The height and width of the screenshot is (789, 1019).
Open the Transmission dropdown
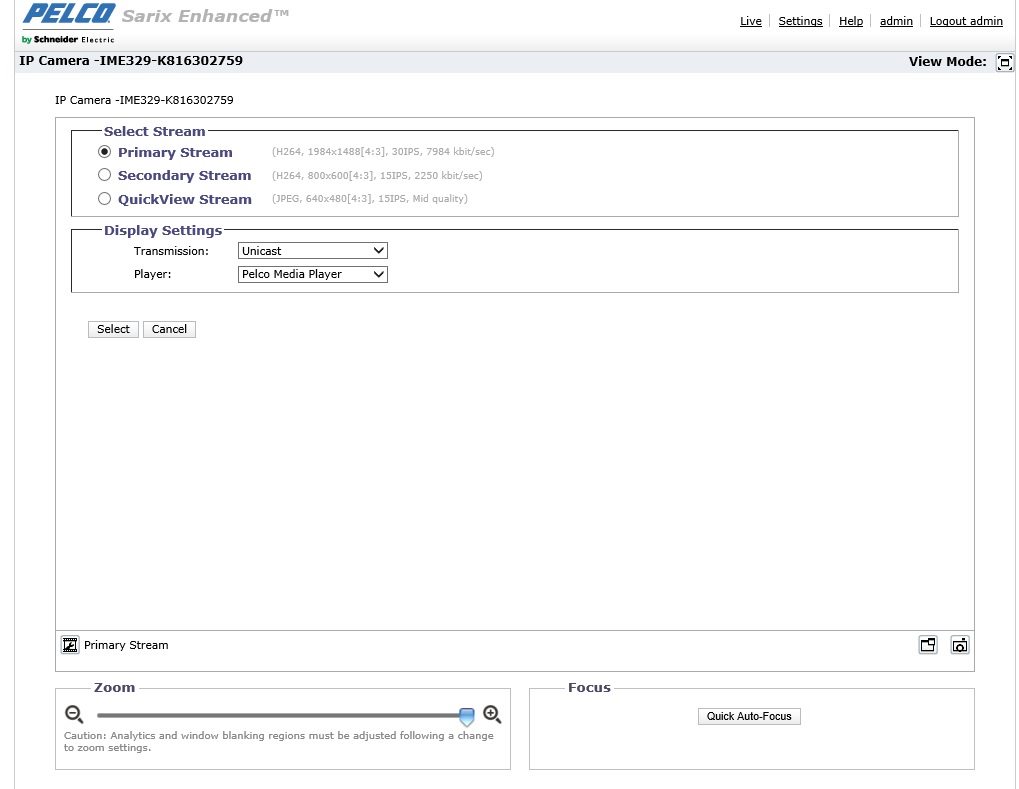coord(313,251)
